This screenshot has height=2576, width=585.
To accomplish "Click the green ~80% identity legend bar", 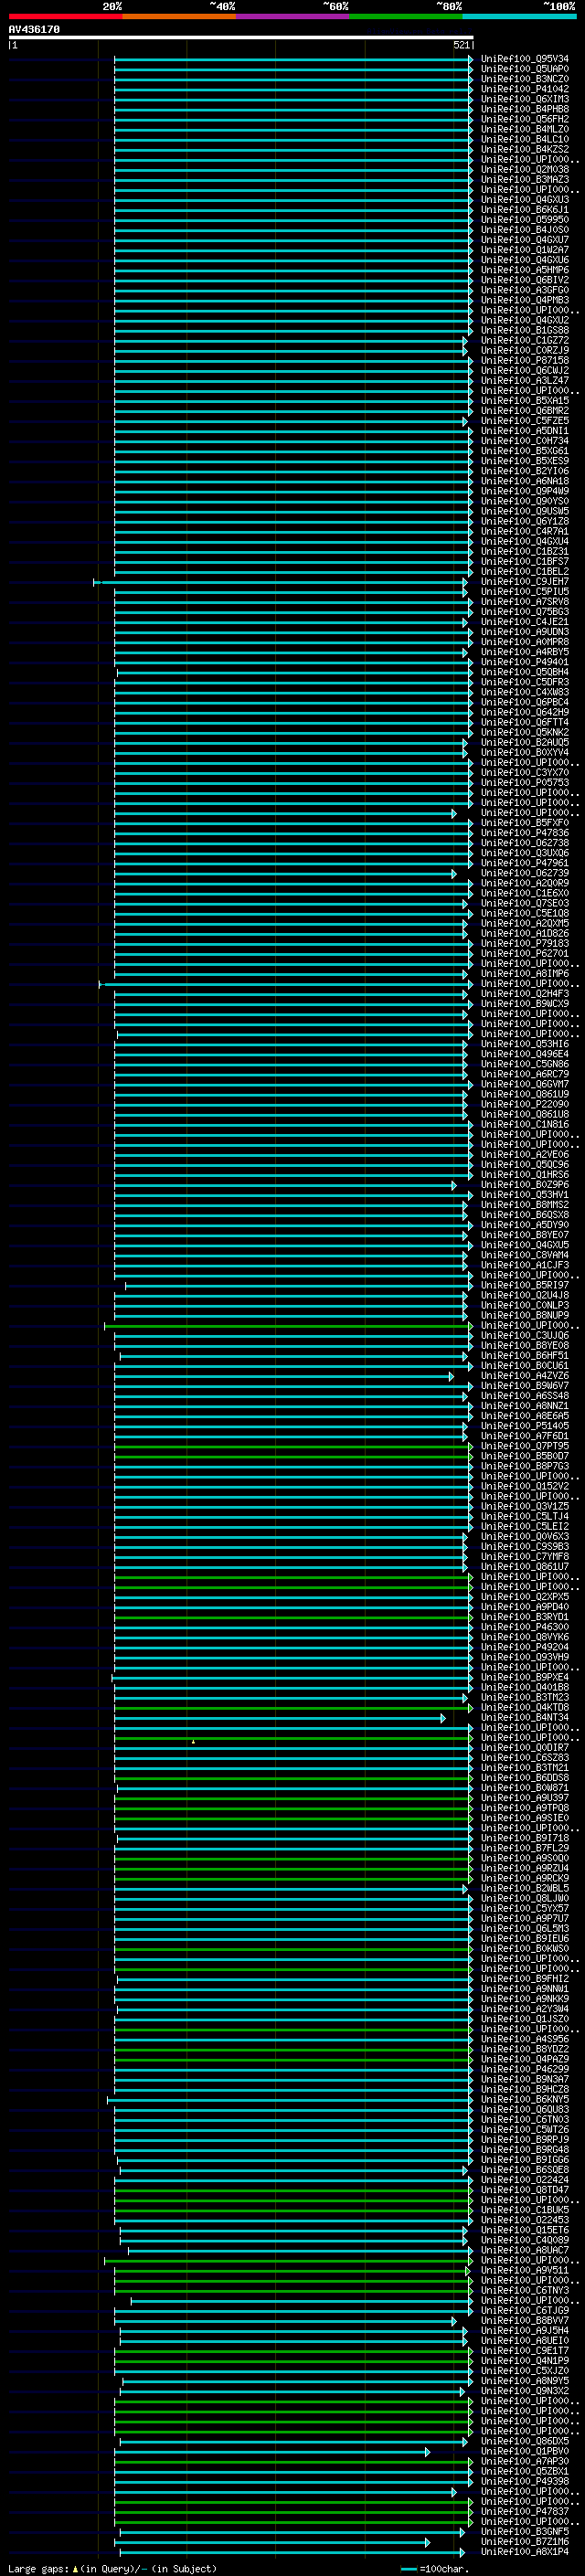I will (x=406, y=16).
